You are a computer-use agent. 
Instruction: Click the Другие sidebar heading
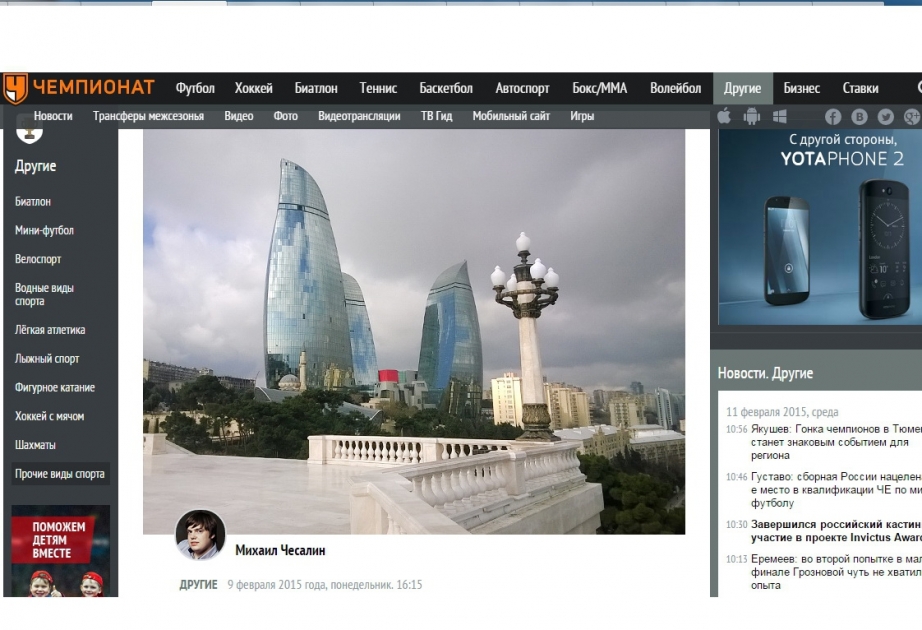click(35, 166)
